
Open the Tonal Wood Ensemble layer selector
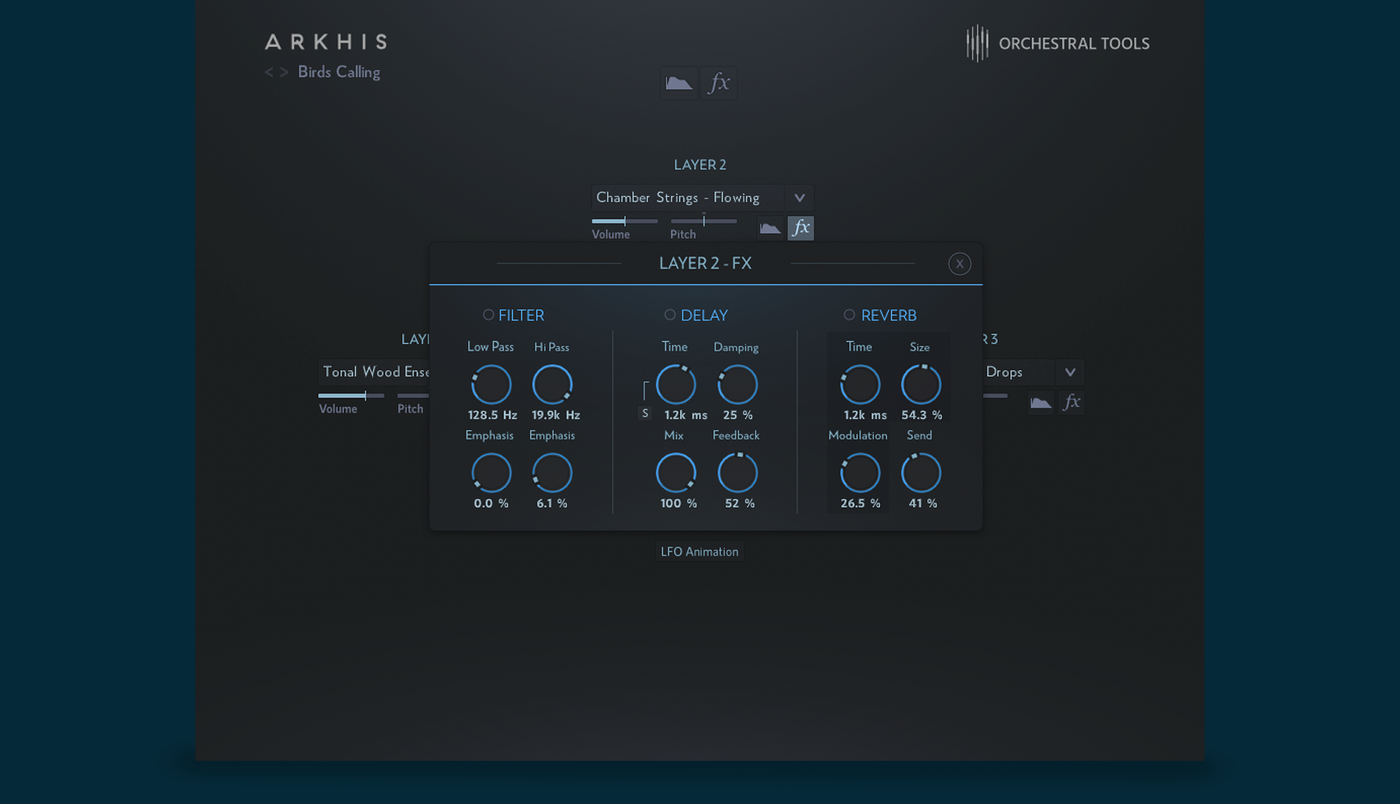[375, 372]
